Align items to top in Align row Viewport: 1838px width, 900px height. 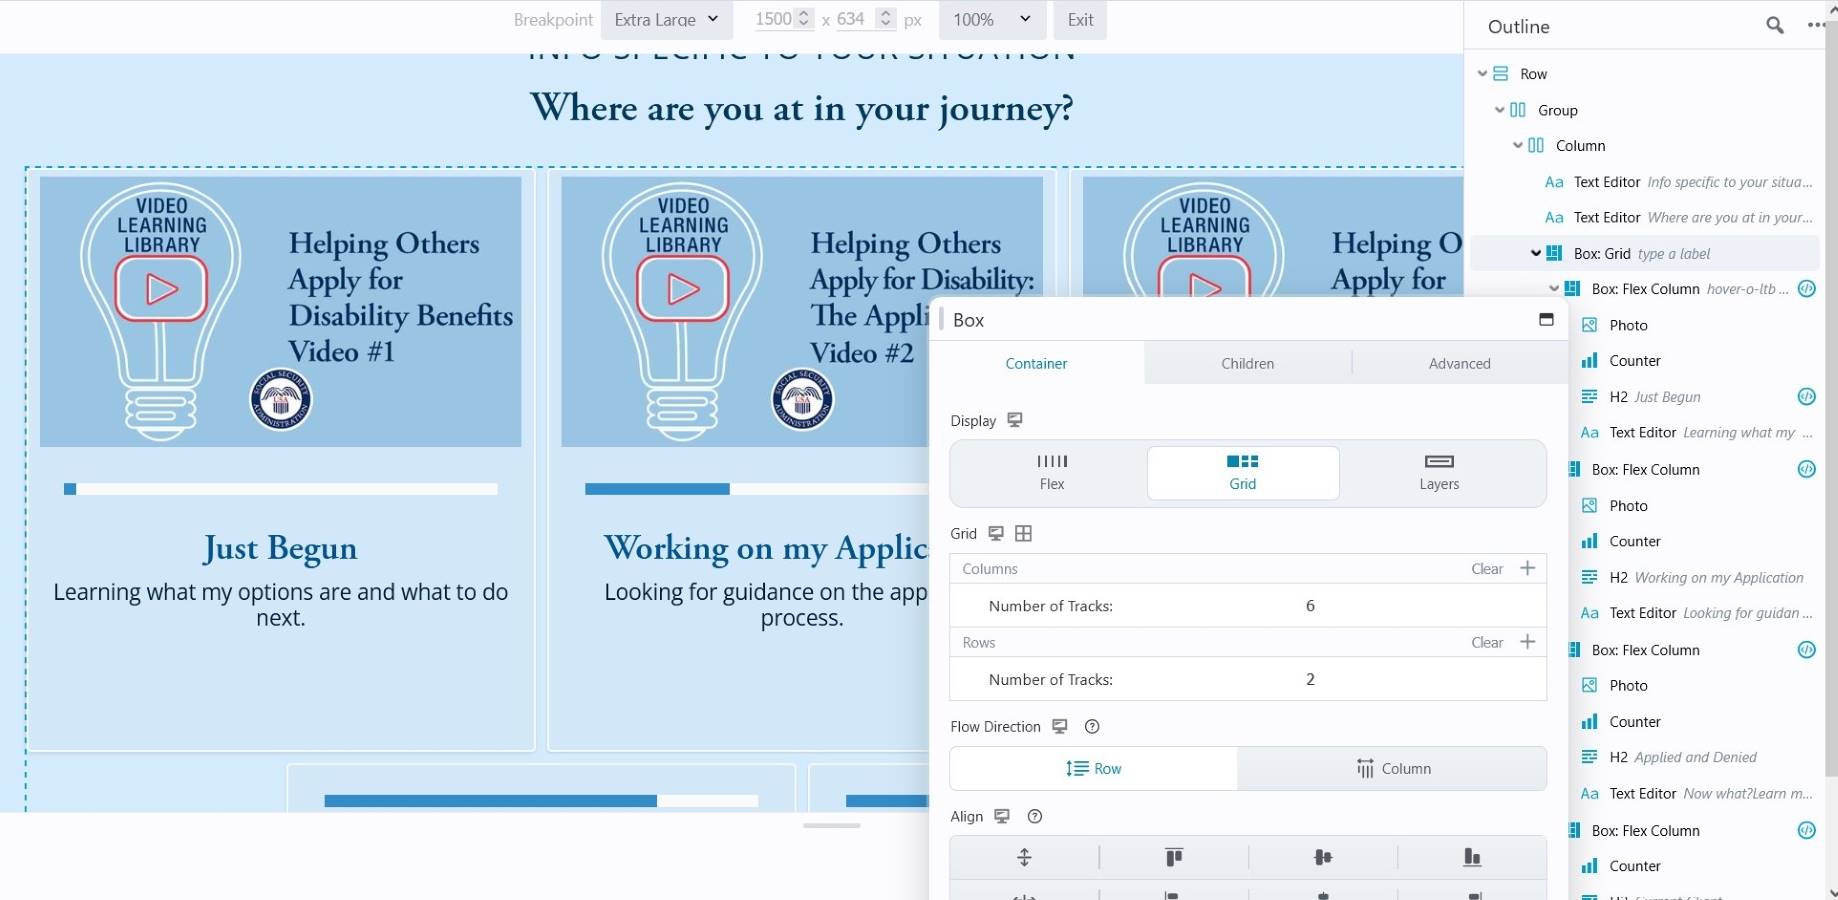click(1173, 857)
